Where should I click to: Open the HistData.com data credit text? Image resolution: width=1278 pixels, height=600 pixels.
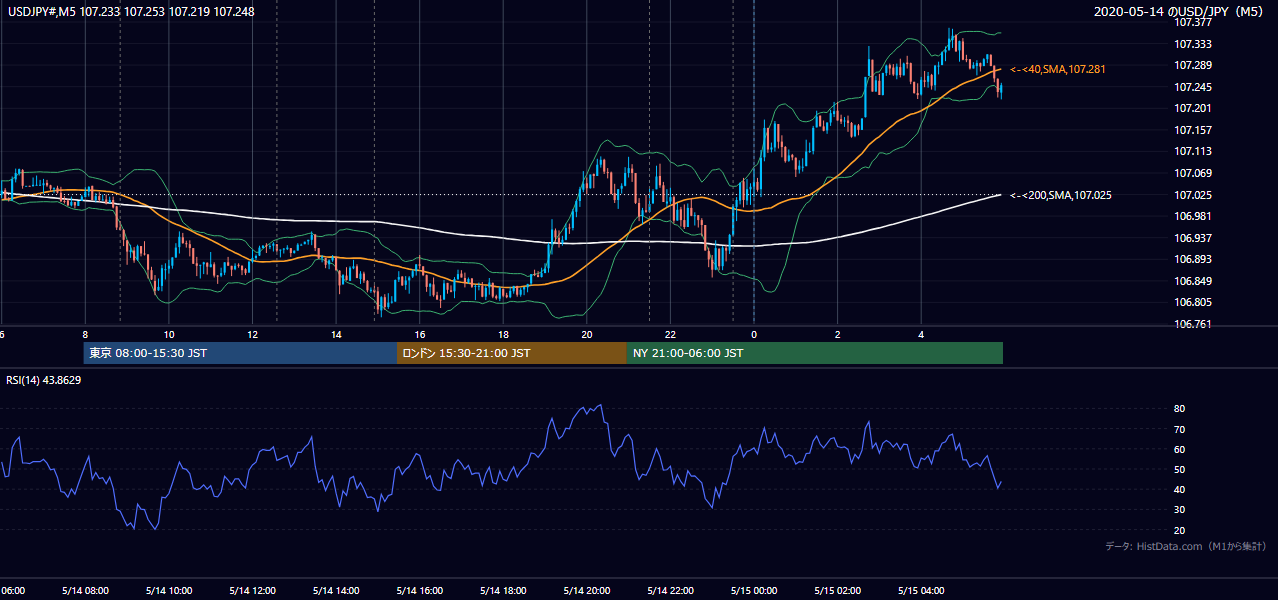coord(1186,546)
